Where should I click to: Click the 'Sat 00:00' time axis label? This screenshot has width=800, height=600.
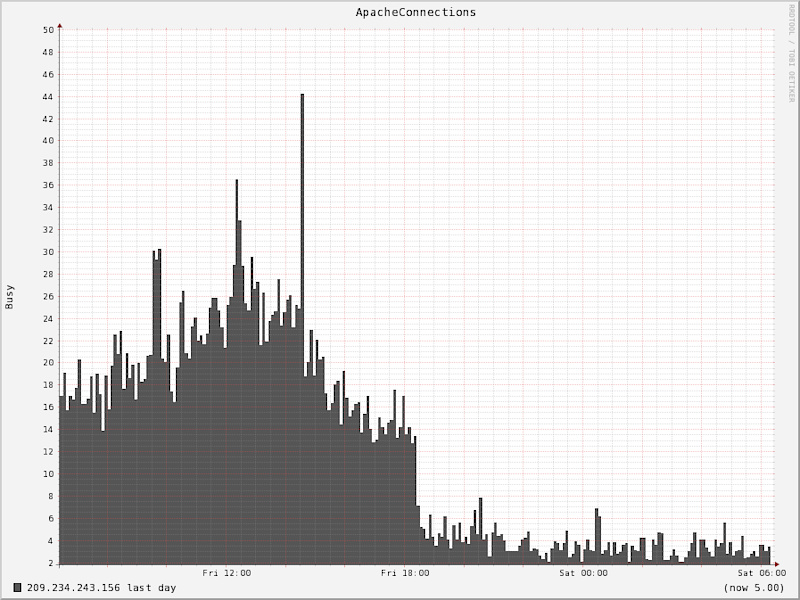[x=583, y=573]
